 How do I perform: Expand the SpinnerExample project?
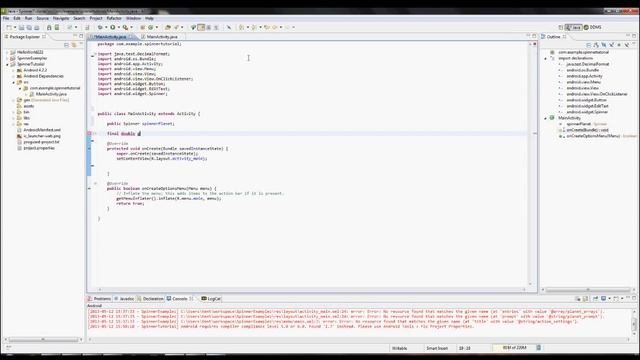7,58
